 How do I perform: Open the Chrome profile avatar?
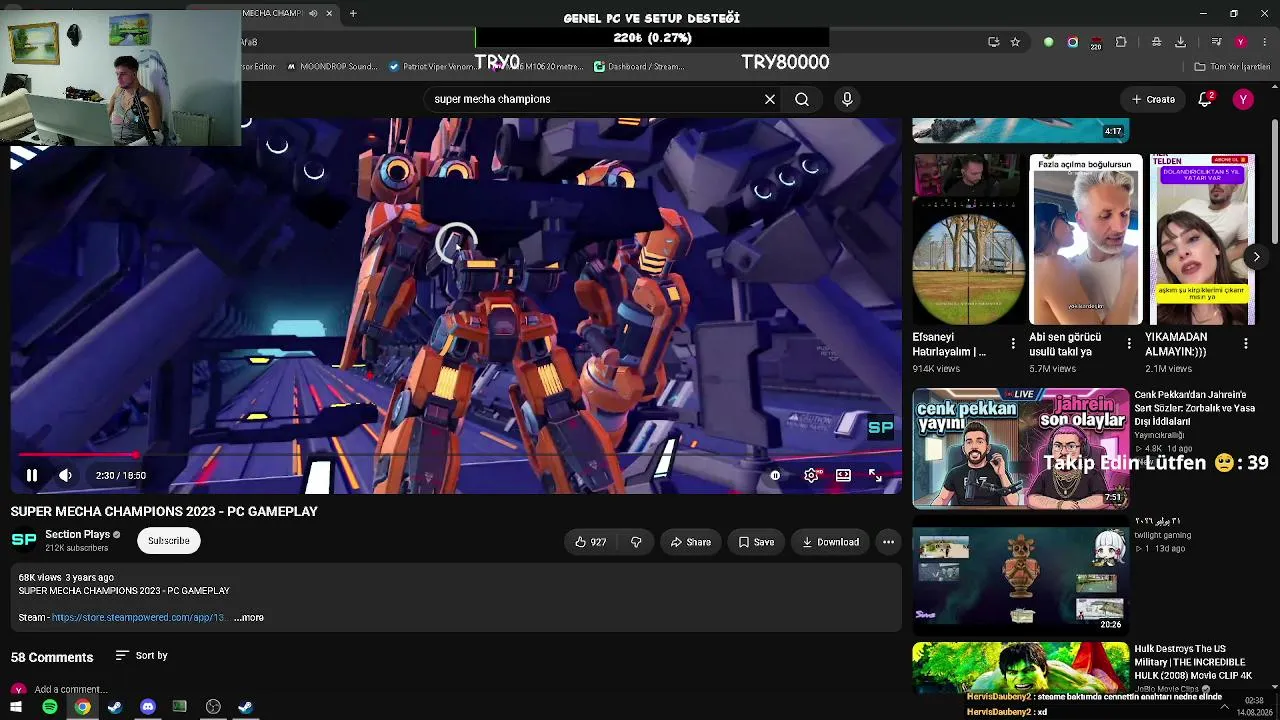click(x=1241, y=42)
